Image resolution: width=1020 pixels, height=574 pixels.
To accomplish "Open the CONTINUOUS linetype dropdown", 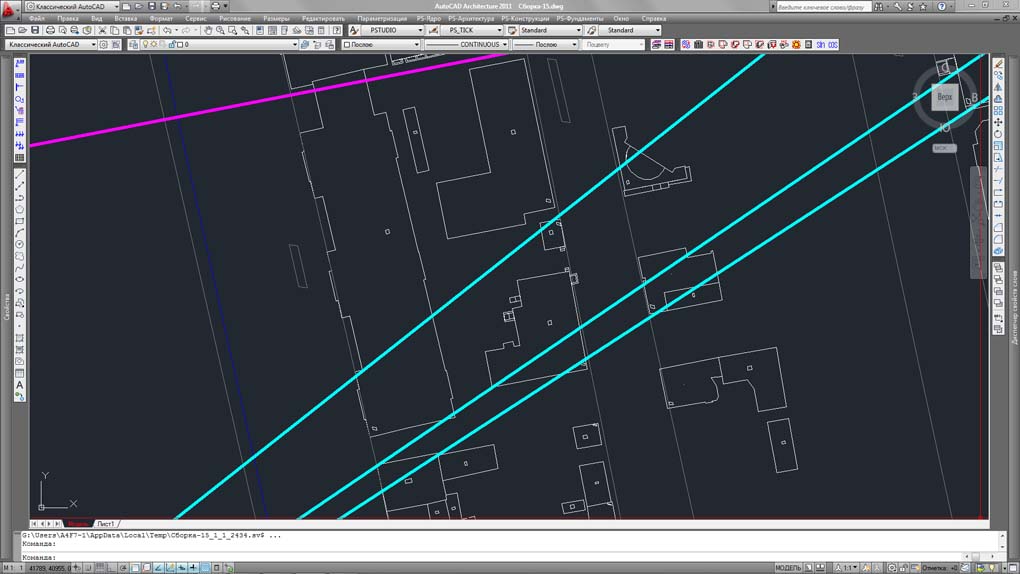I will [466, 45].
